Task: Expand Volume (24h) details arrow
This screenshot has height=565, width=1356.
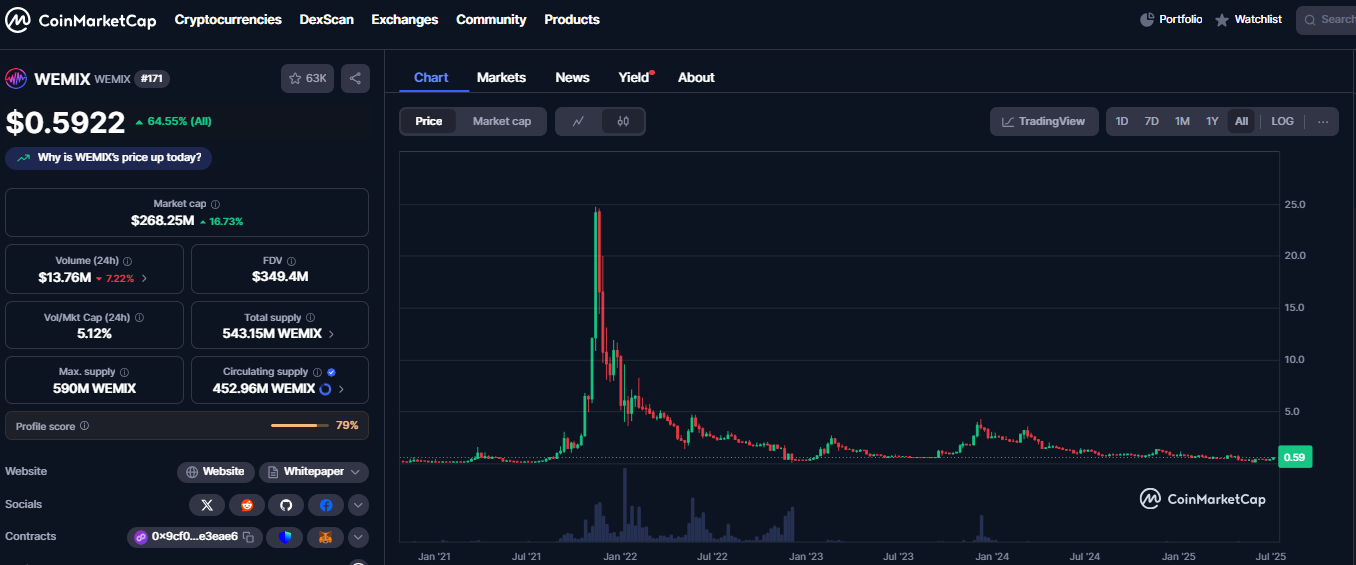Action: [144, 278]
